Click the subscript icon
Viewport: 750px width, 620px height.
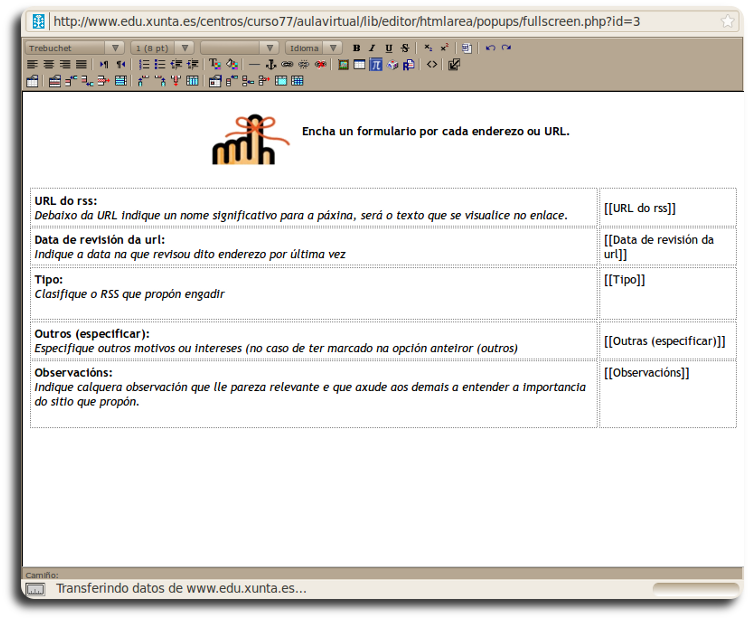428,48
